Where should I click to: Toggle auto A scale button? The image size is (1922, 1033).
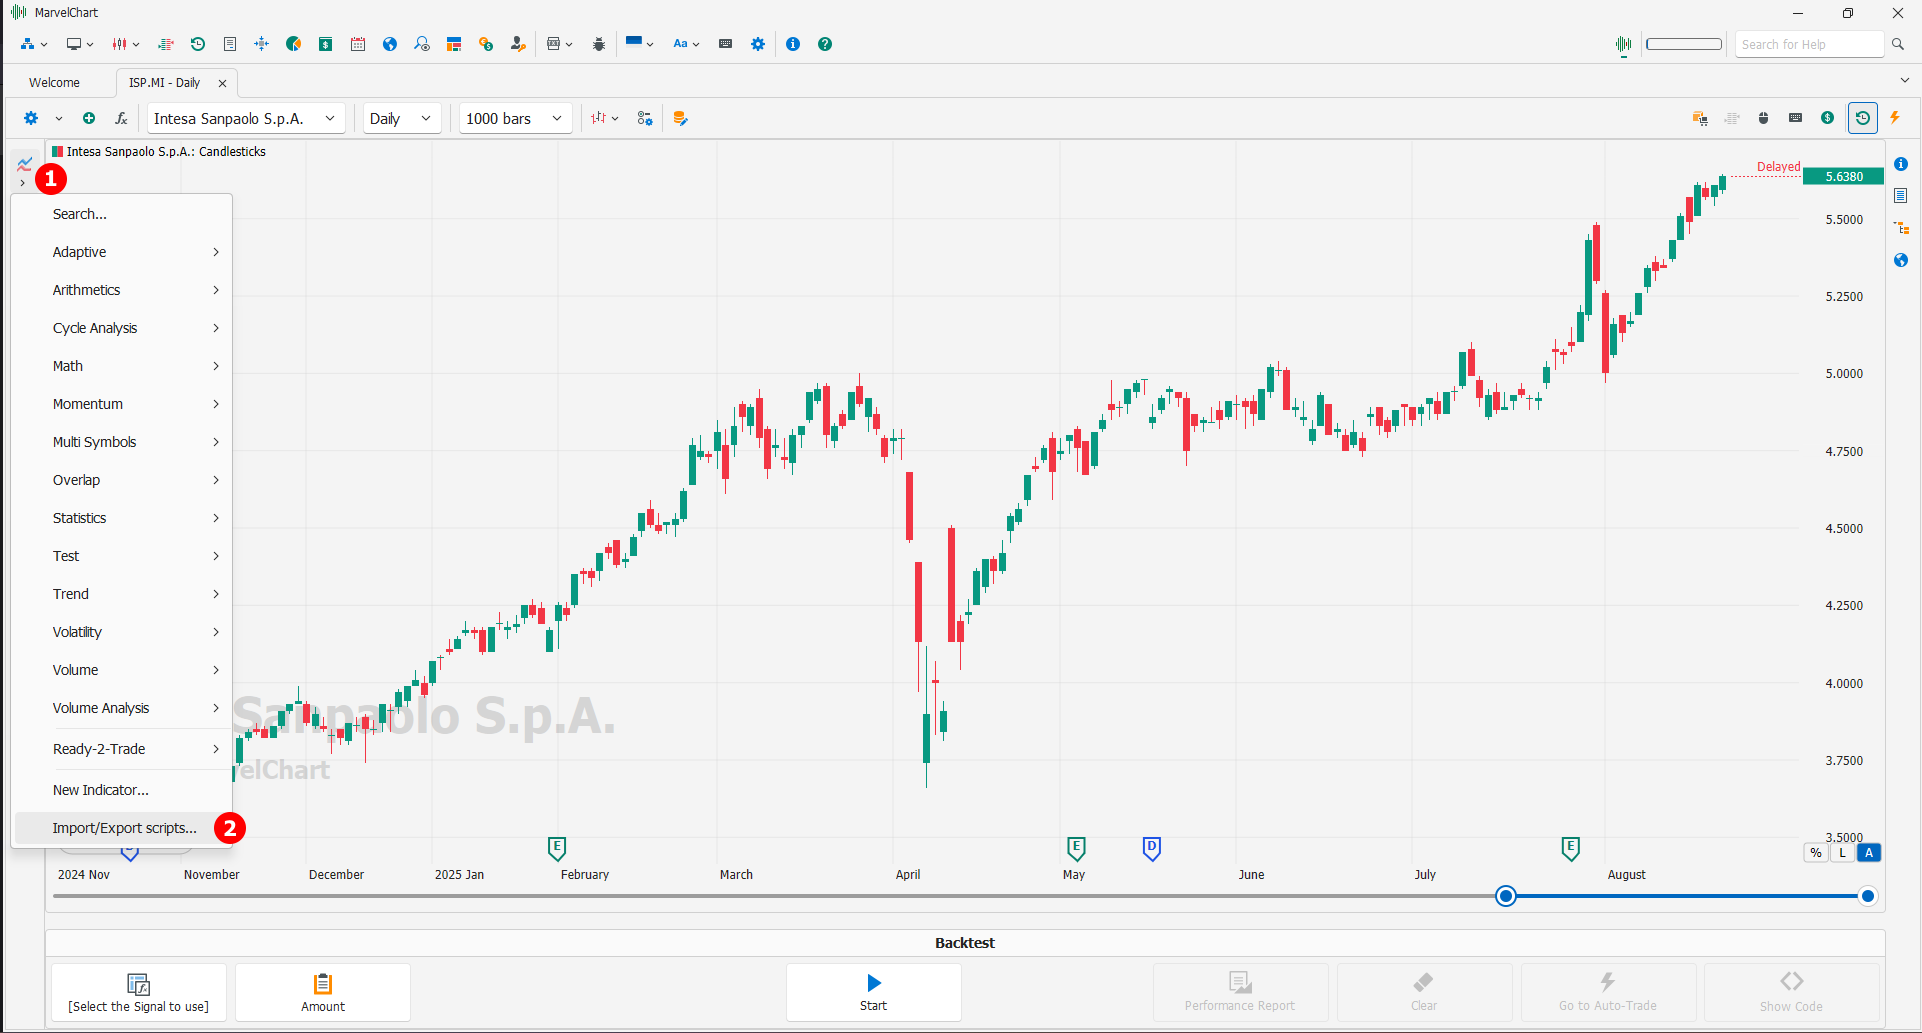[x=1869, y=853]
